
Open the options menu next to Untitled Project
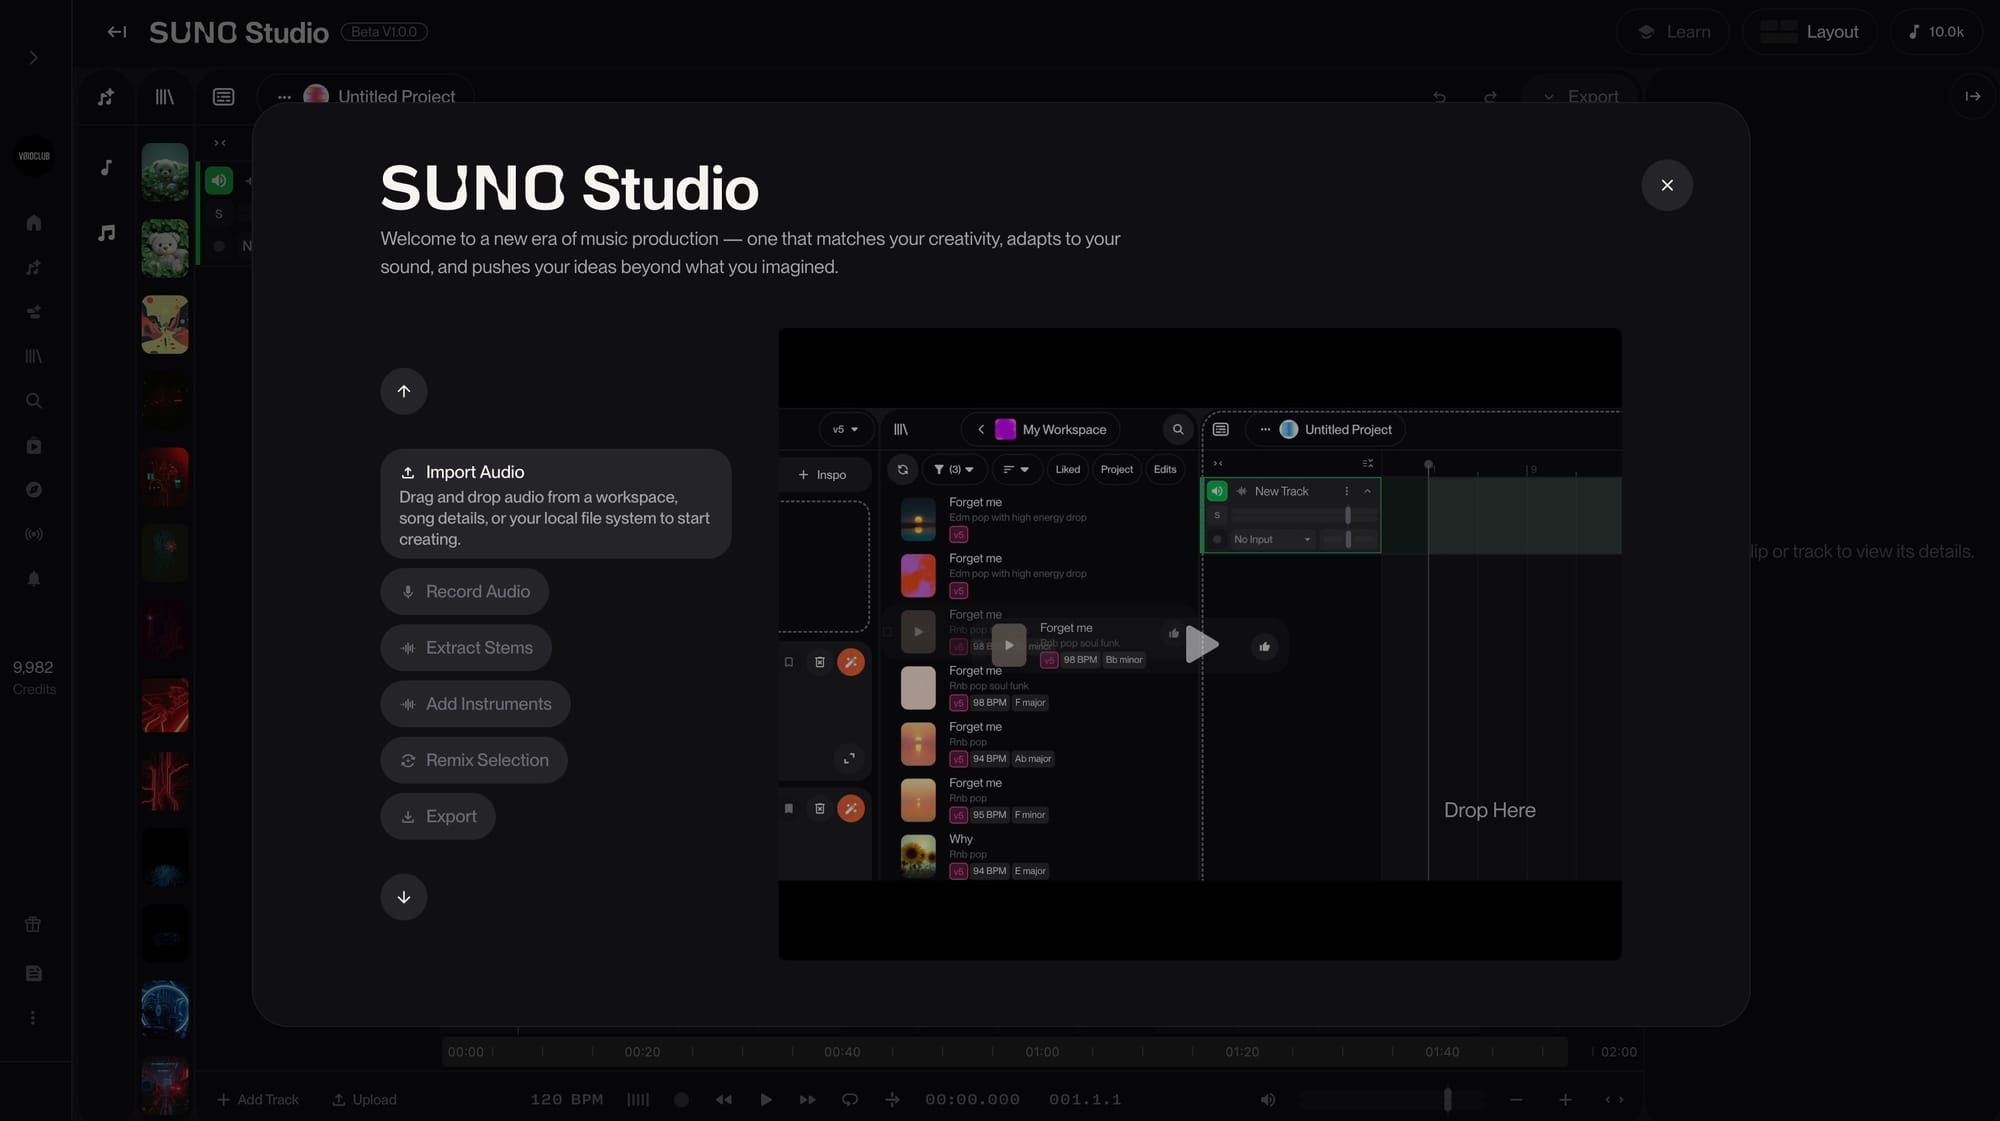(284, 96)
